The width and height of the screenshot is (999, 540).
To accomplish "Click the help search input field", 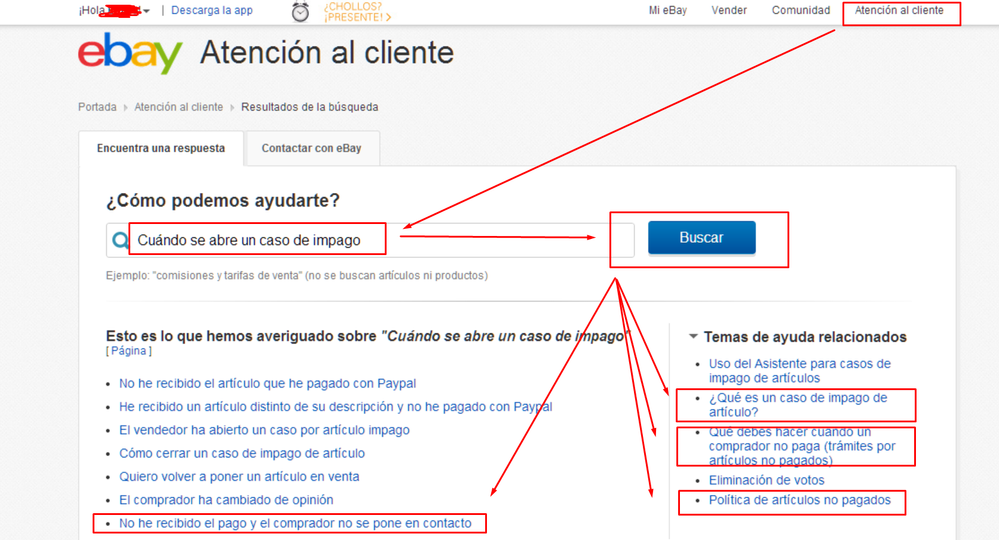I will pyautogui.click(x=370, y=240).
